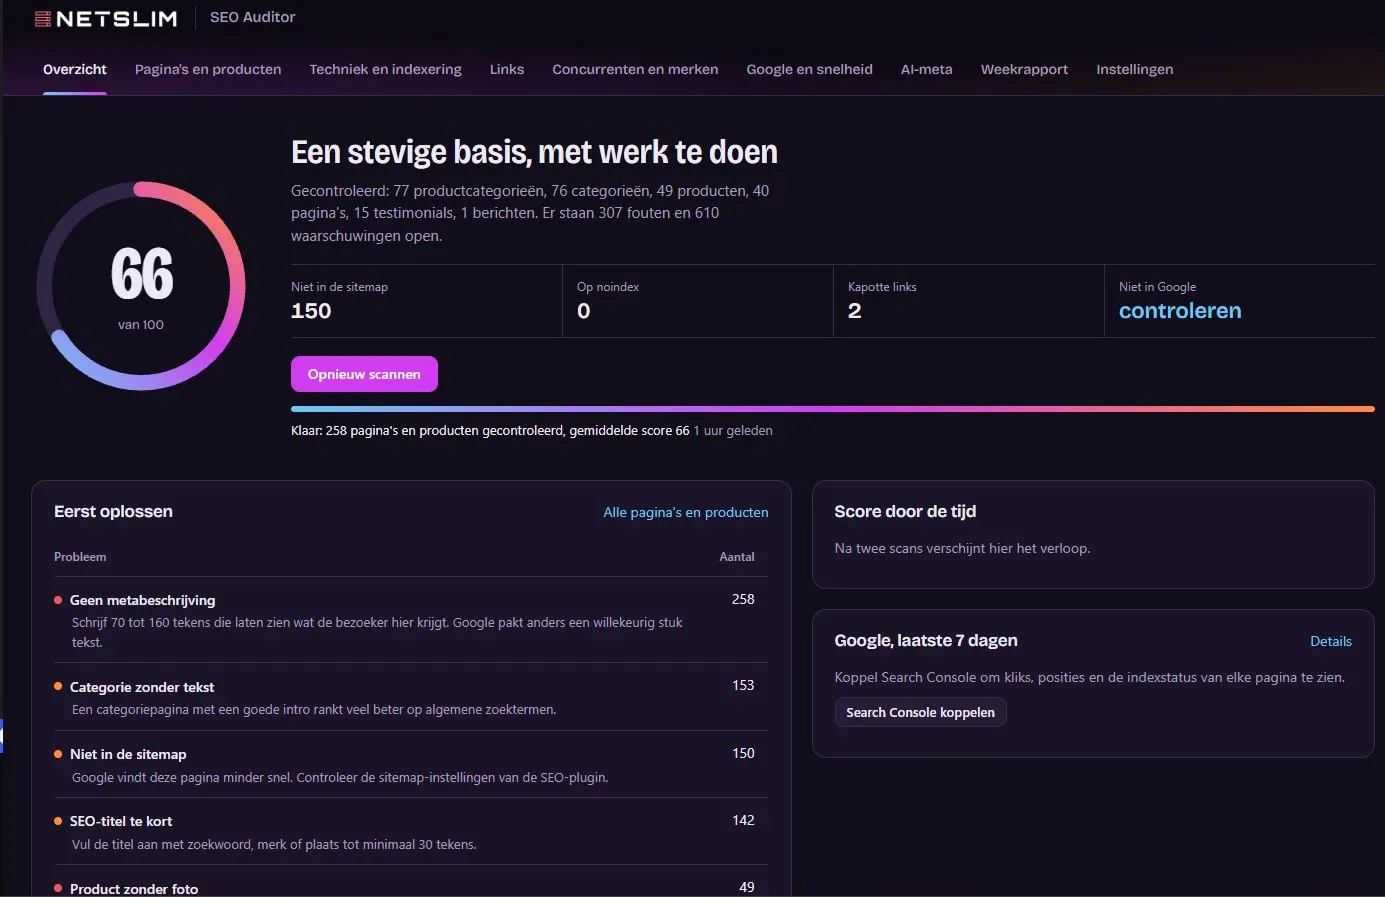Select the Geen metabeschrijving problem row
The width and height of the screenshot is (1385, 897).
coord(411,620)
